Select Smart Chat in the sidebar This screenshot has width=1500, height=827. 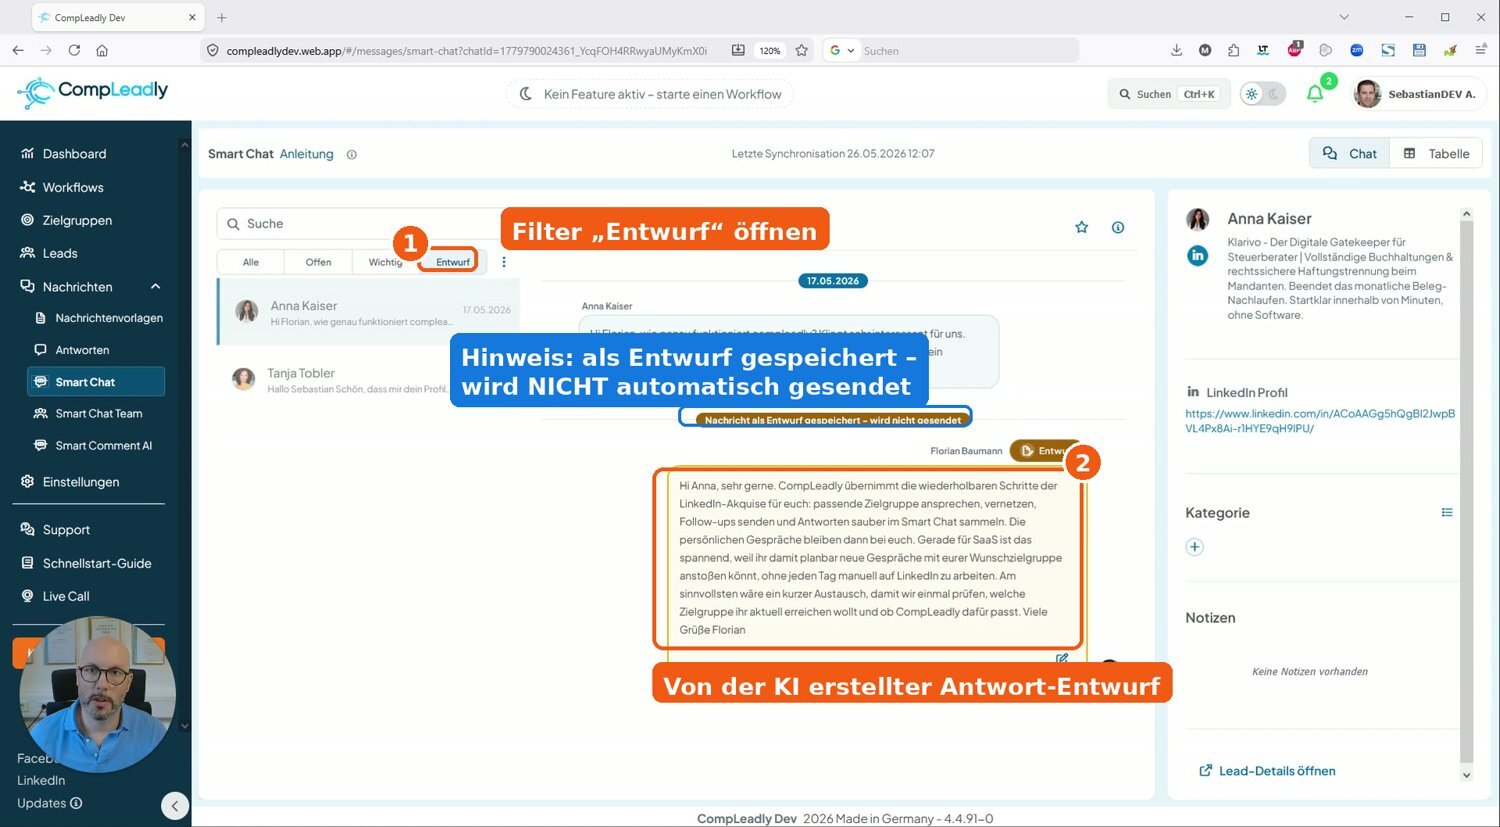tap(96, 382)
